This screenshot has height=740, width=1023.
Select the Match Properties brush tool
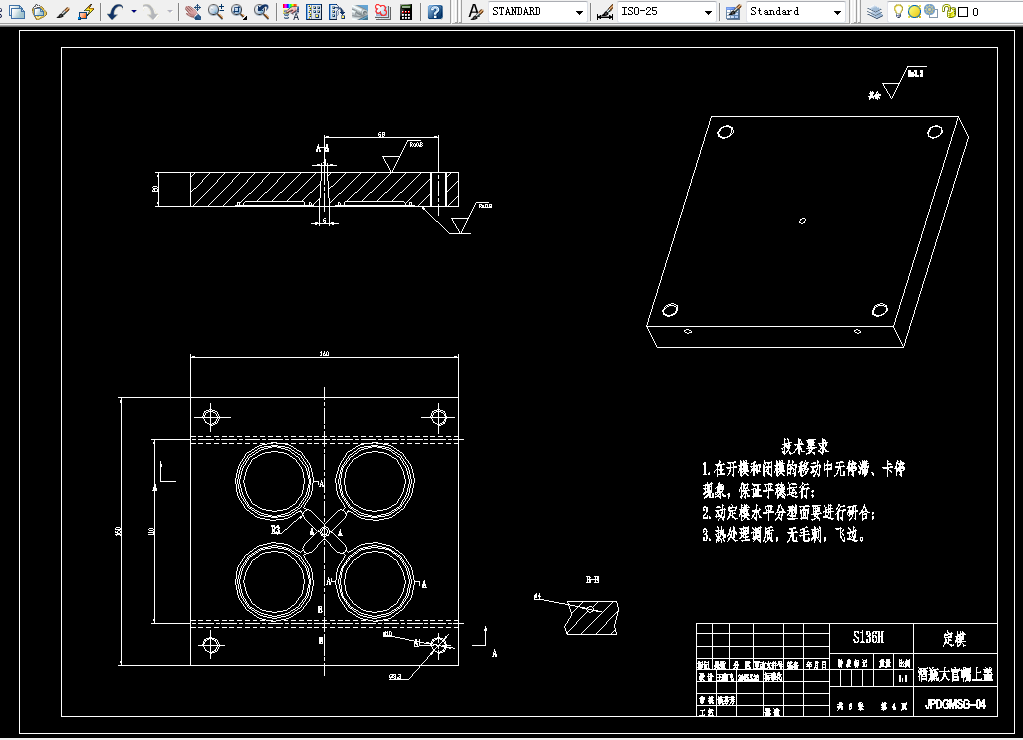point(63,12)
